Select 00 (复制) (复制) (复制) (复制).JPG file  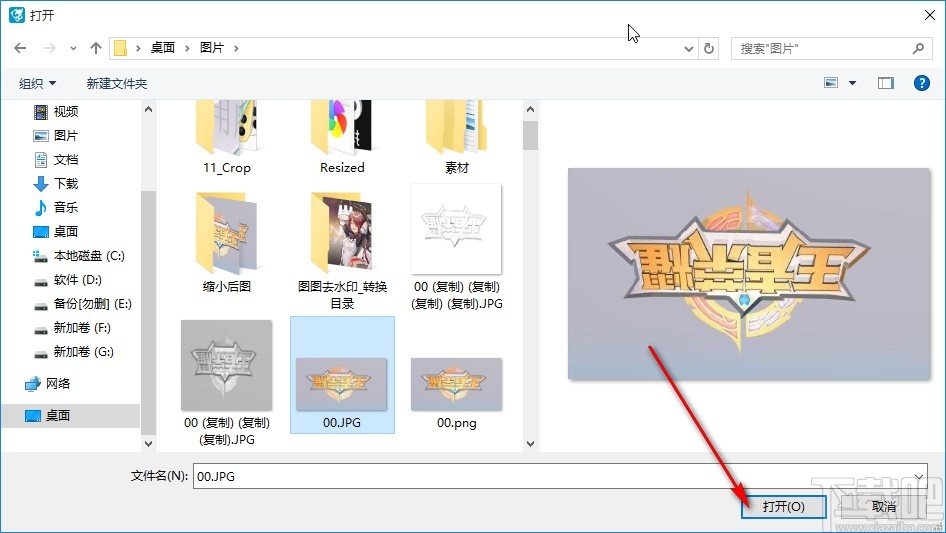[x=457, y=247]
